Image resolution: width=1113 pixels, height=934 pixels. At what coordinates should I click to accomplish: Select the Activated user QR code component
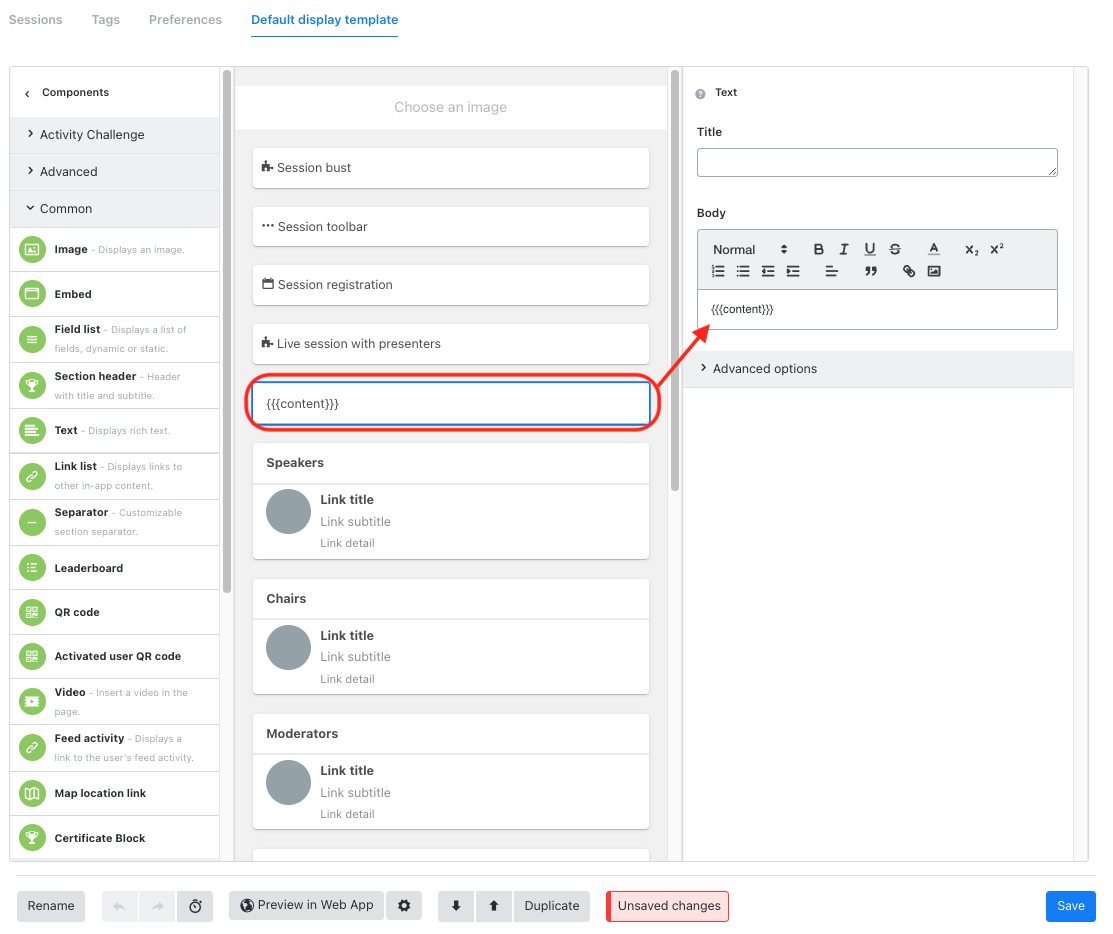[x=114, y=656]
